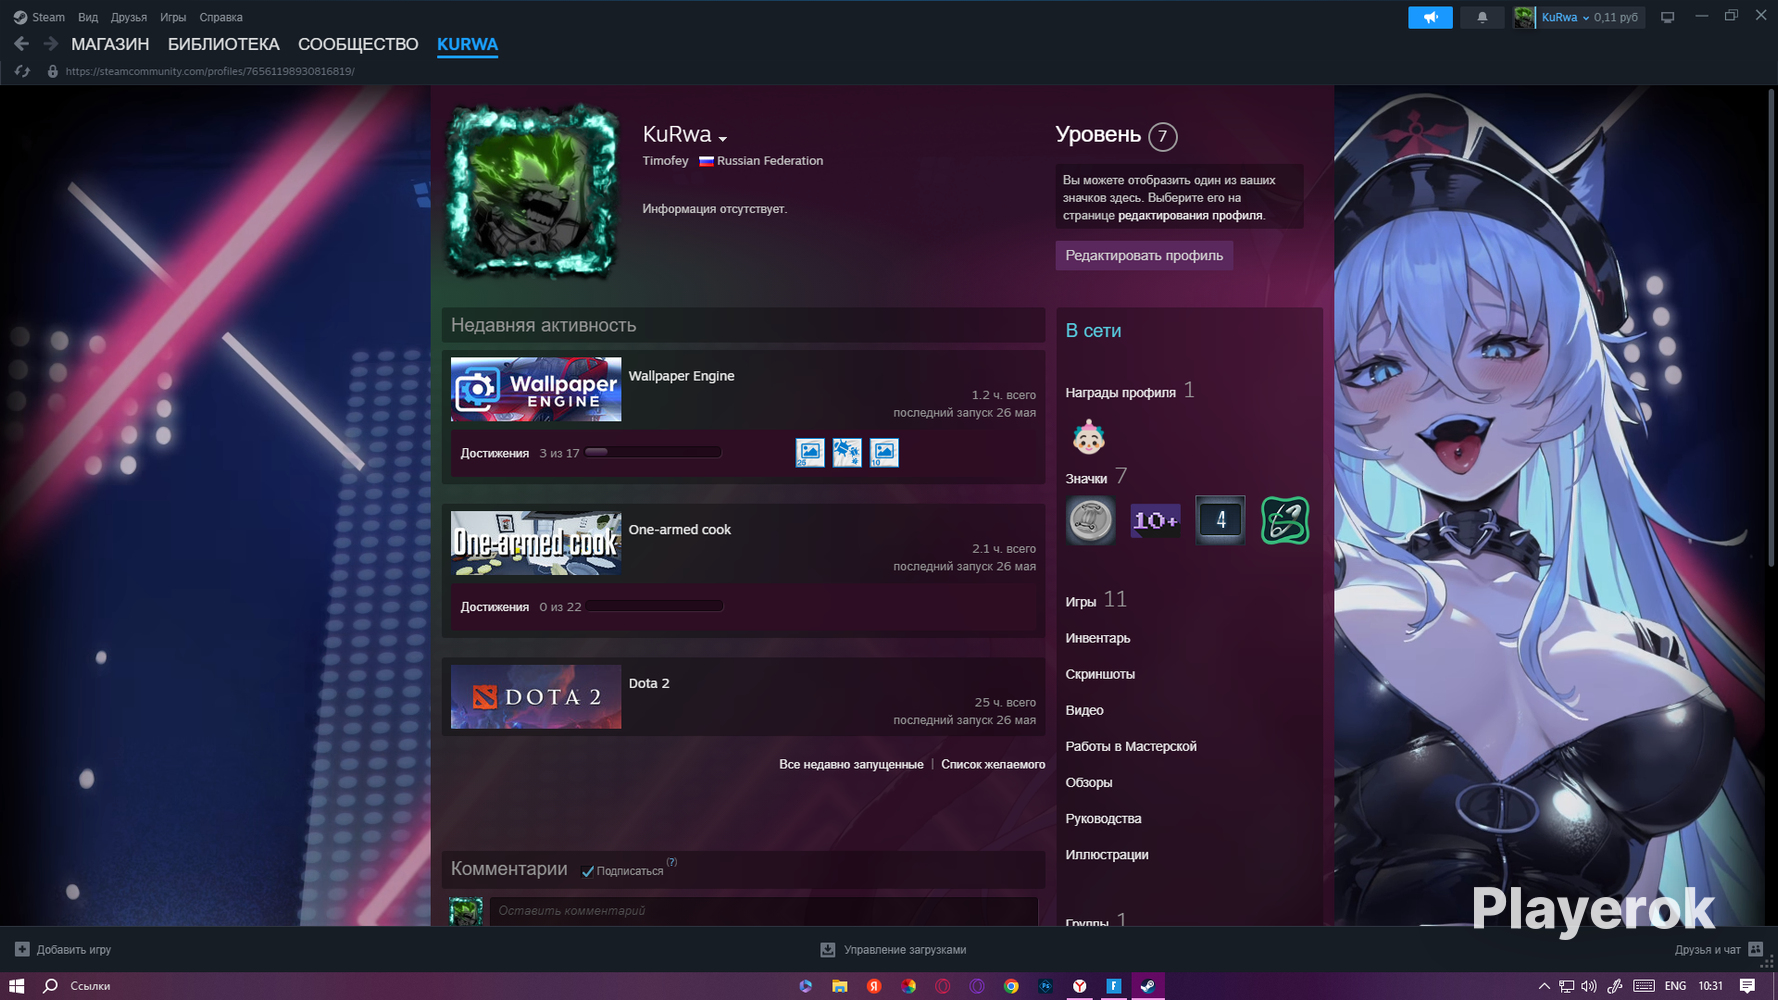The height and width of the screenshot is (1000, 1778).
Task: Click the page URL address bar
Action: point(210,72)
